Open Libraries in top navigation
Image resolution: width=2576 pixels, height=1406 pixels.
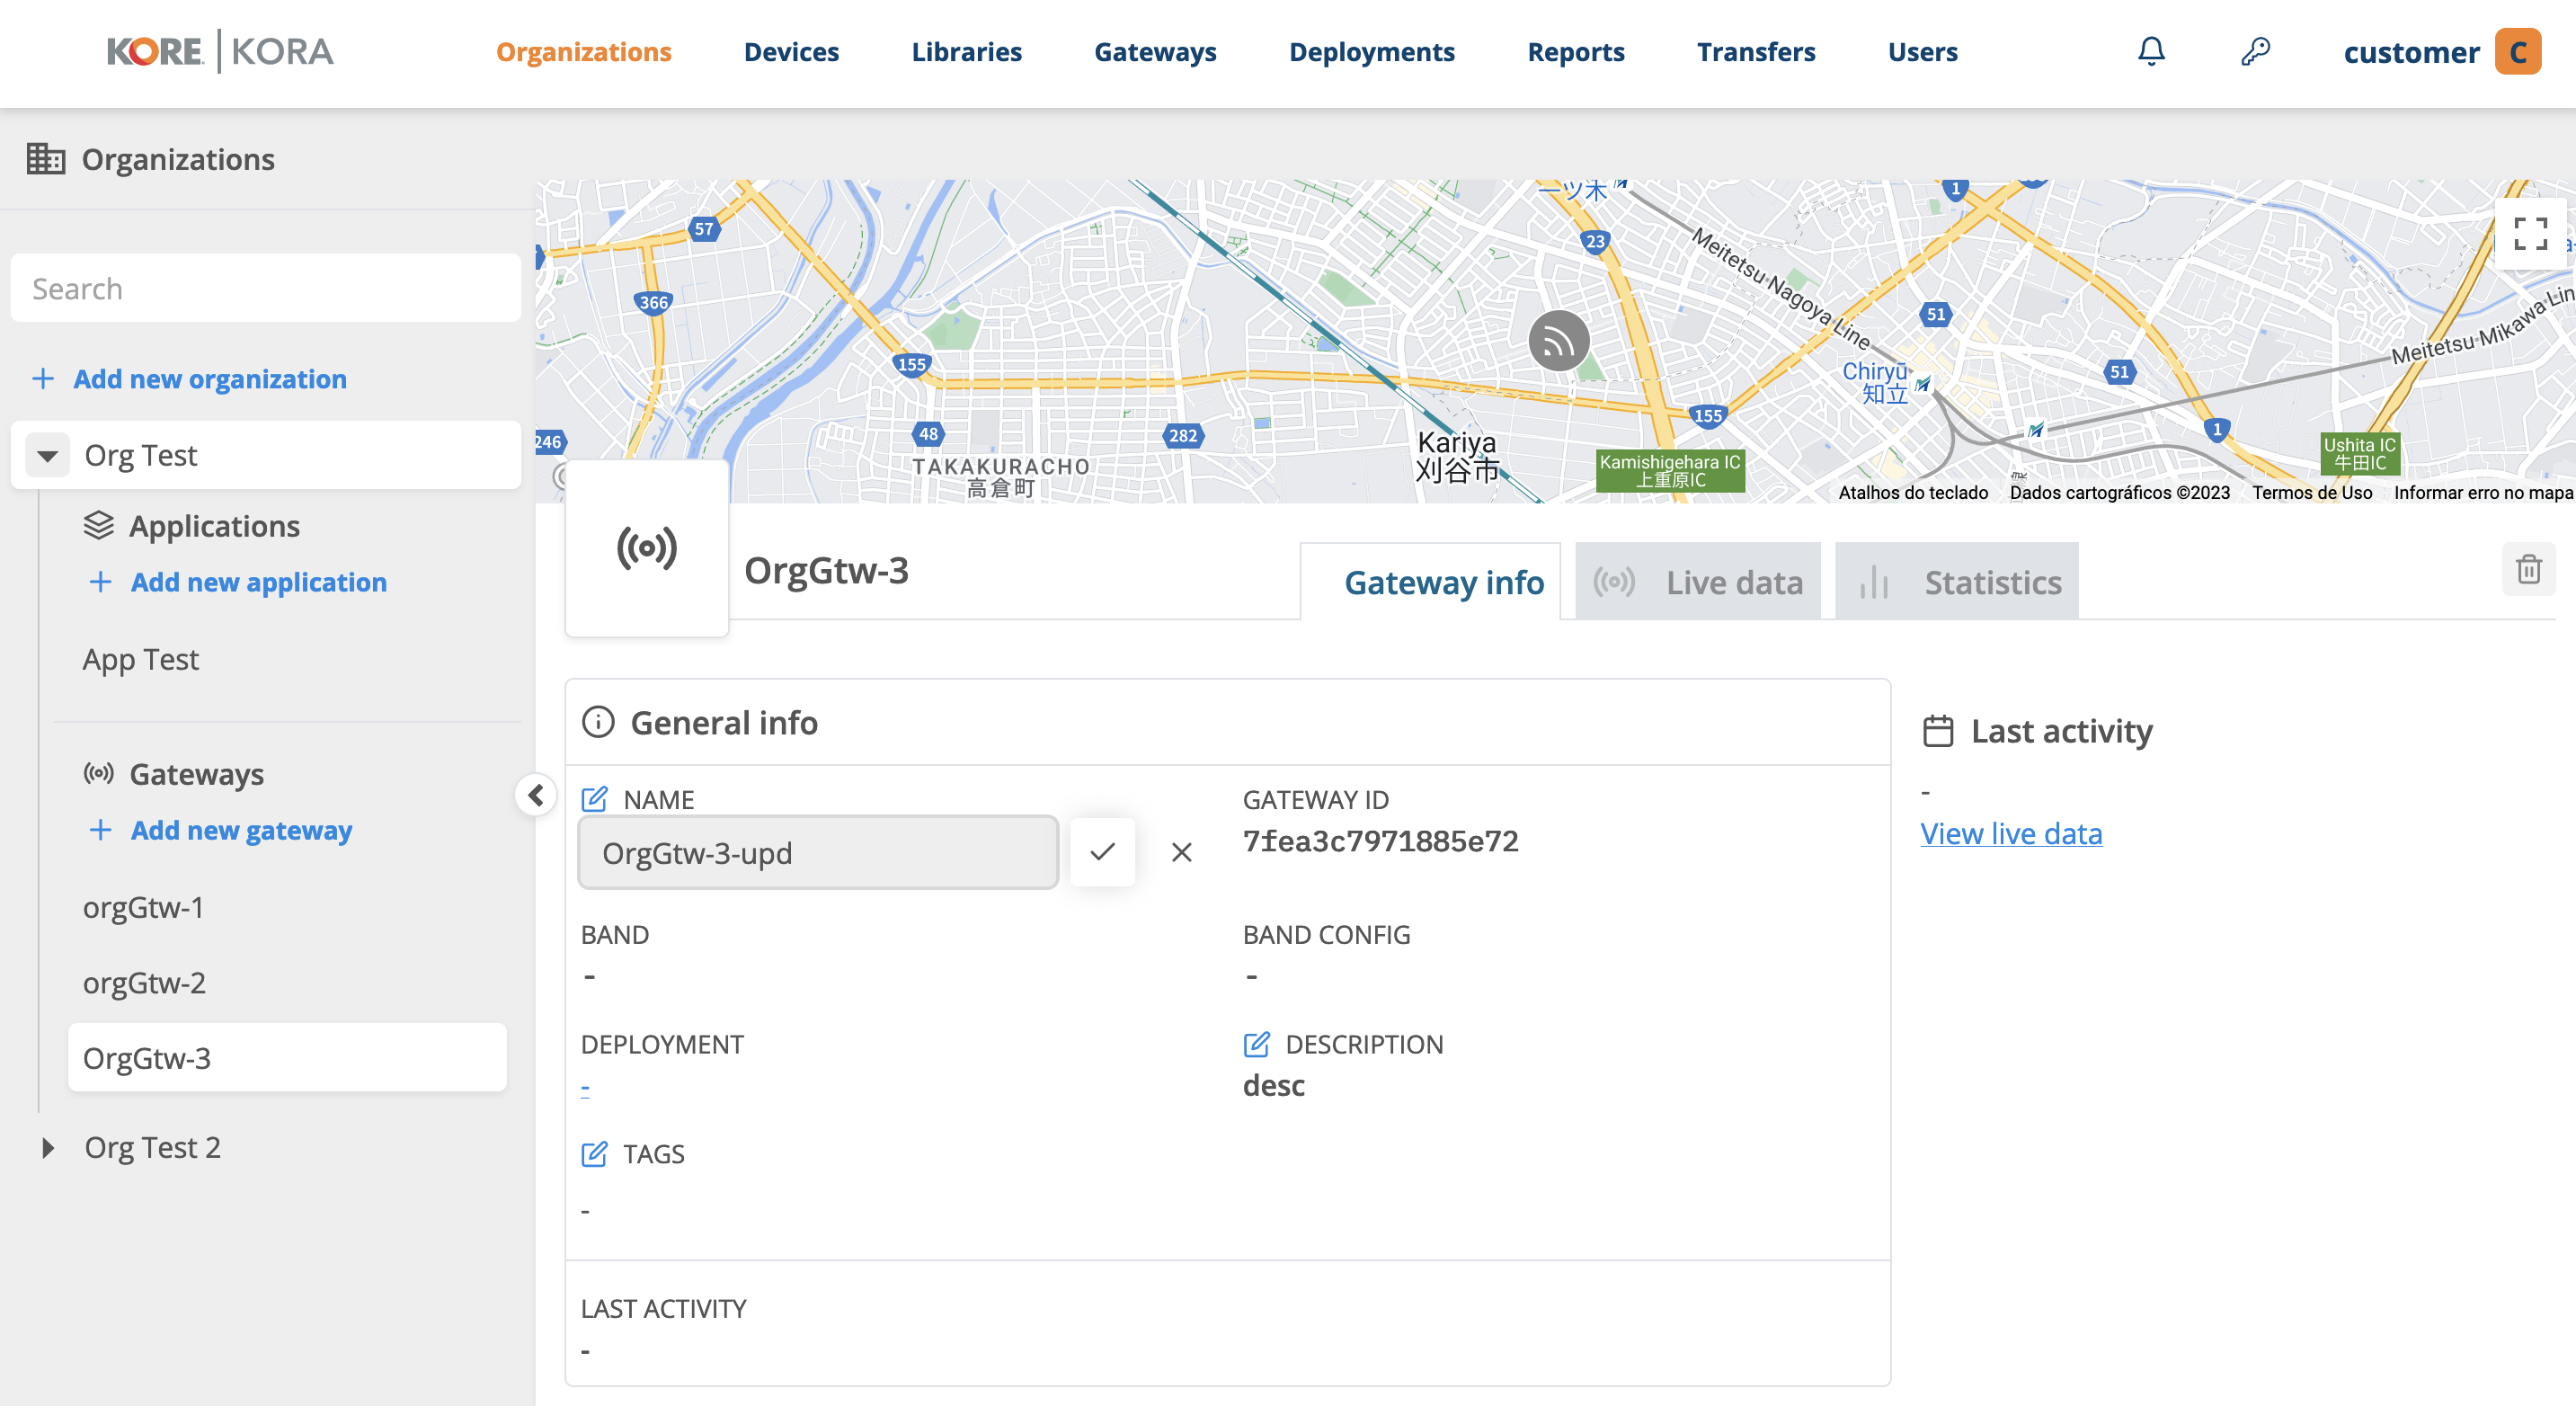click(966, 51)
